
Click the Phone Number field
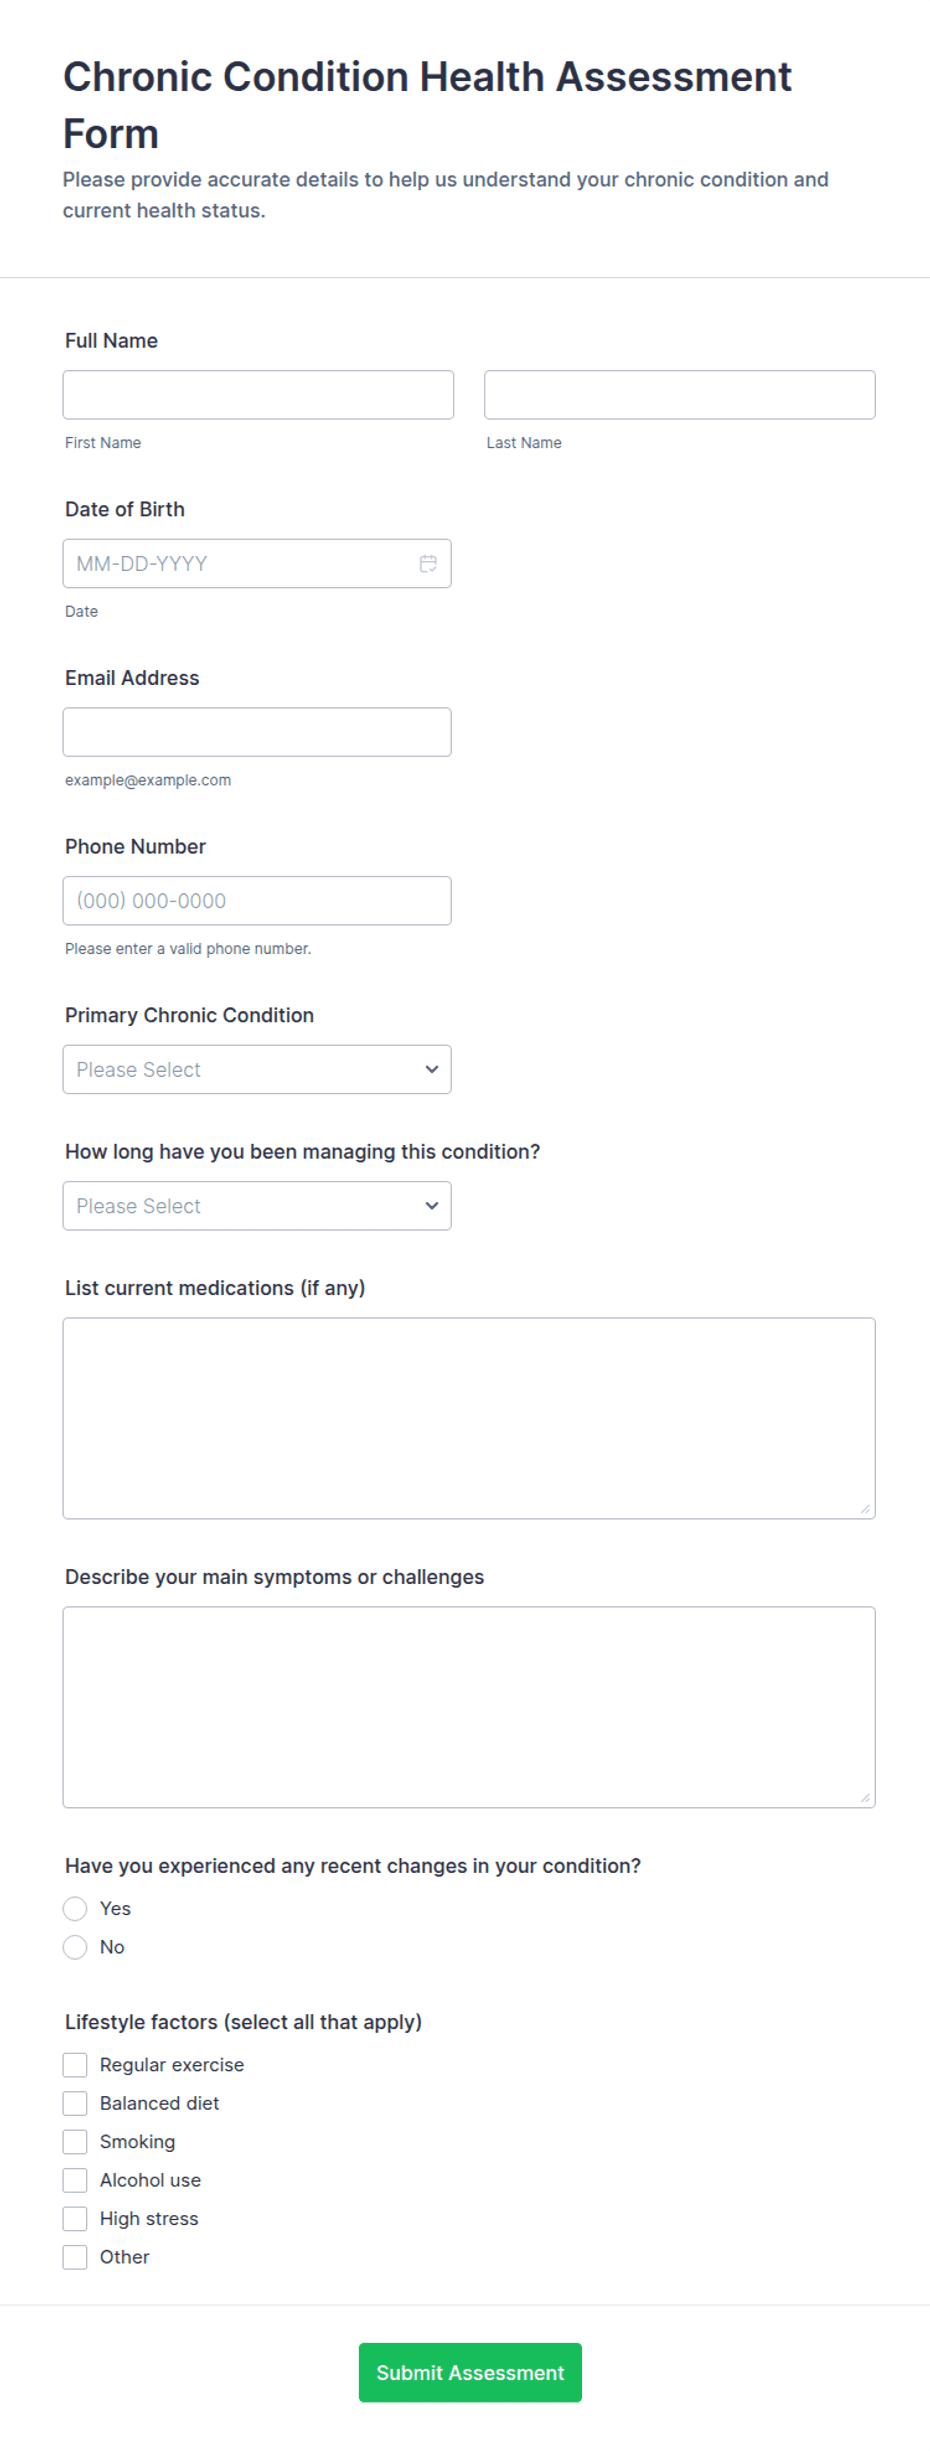[257, 901]
